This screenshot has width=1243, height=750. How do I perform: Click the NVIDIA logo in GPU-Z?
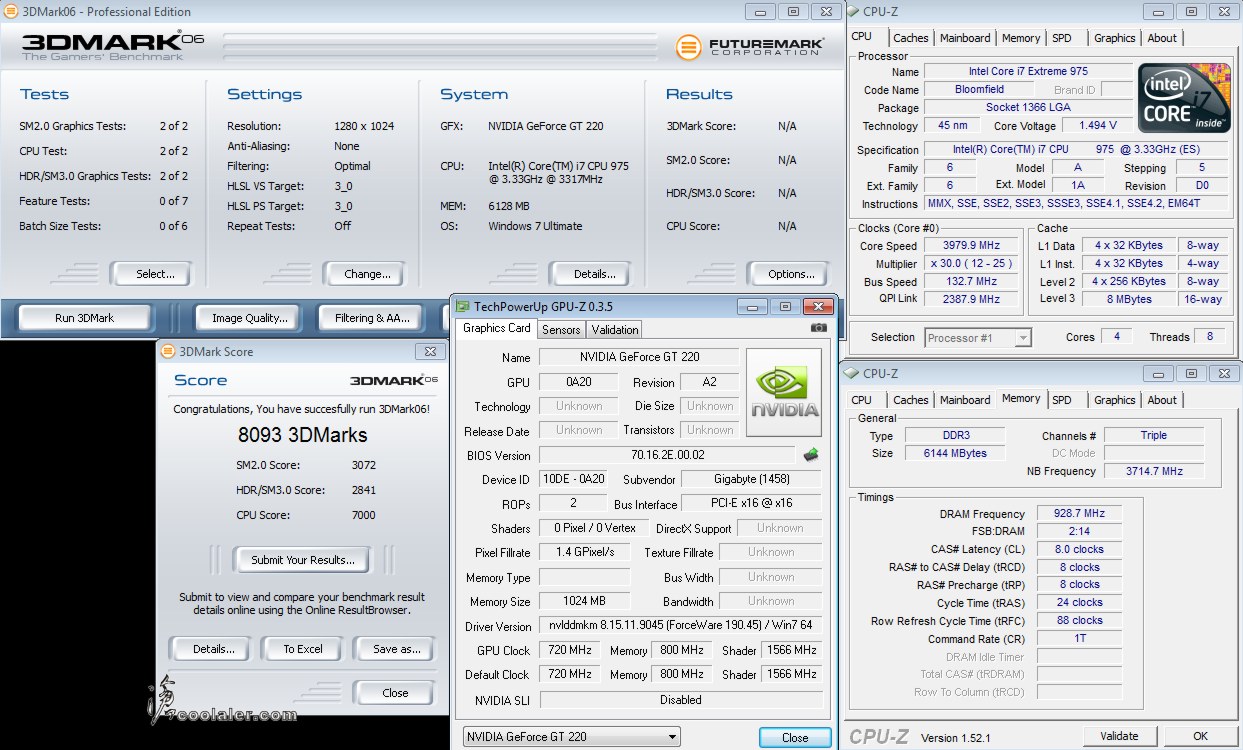[x=784, y=393]
